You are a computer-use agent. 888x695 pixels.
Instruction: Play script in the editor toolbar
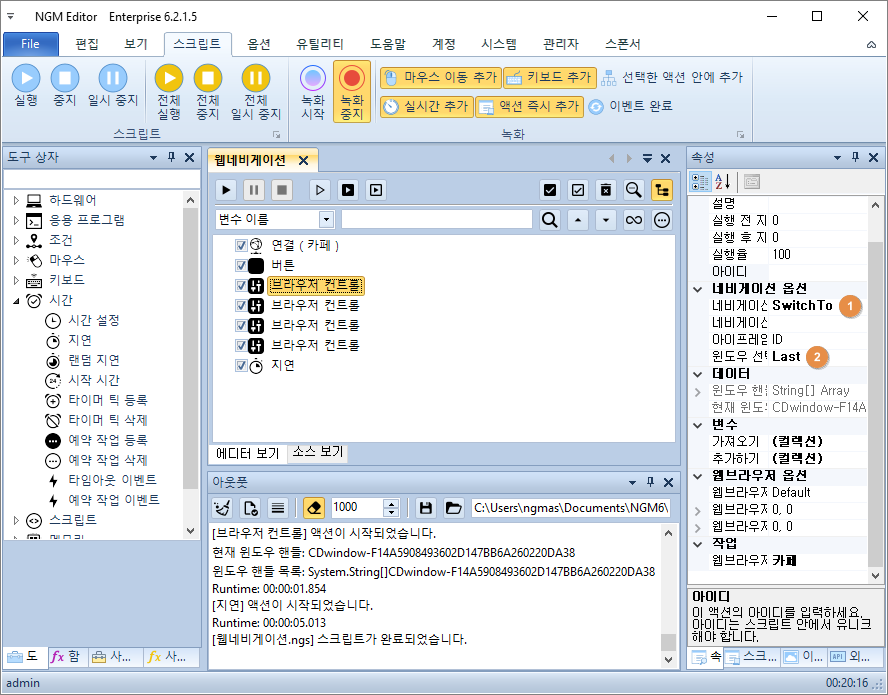226,190
